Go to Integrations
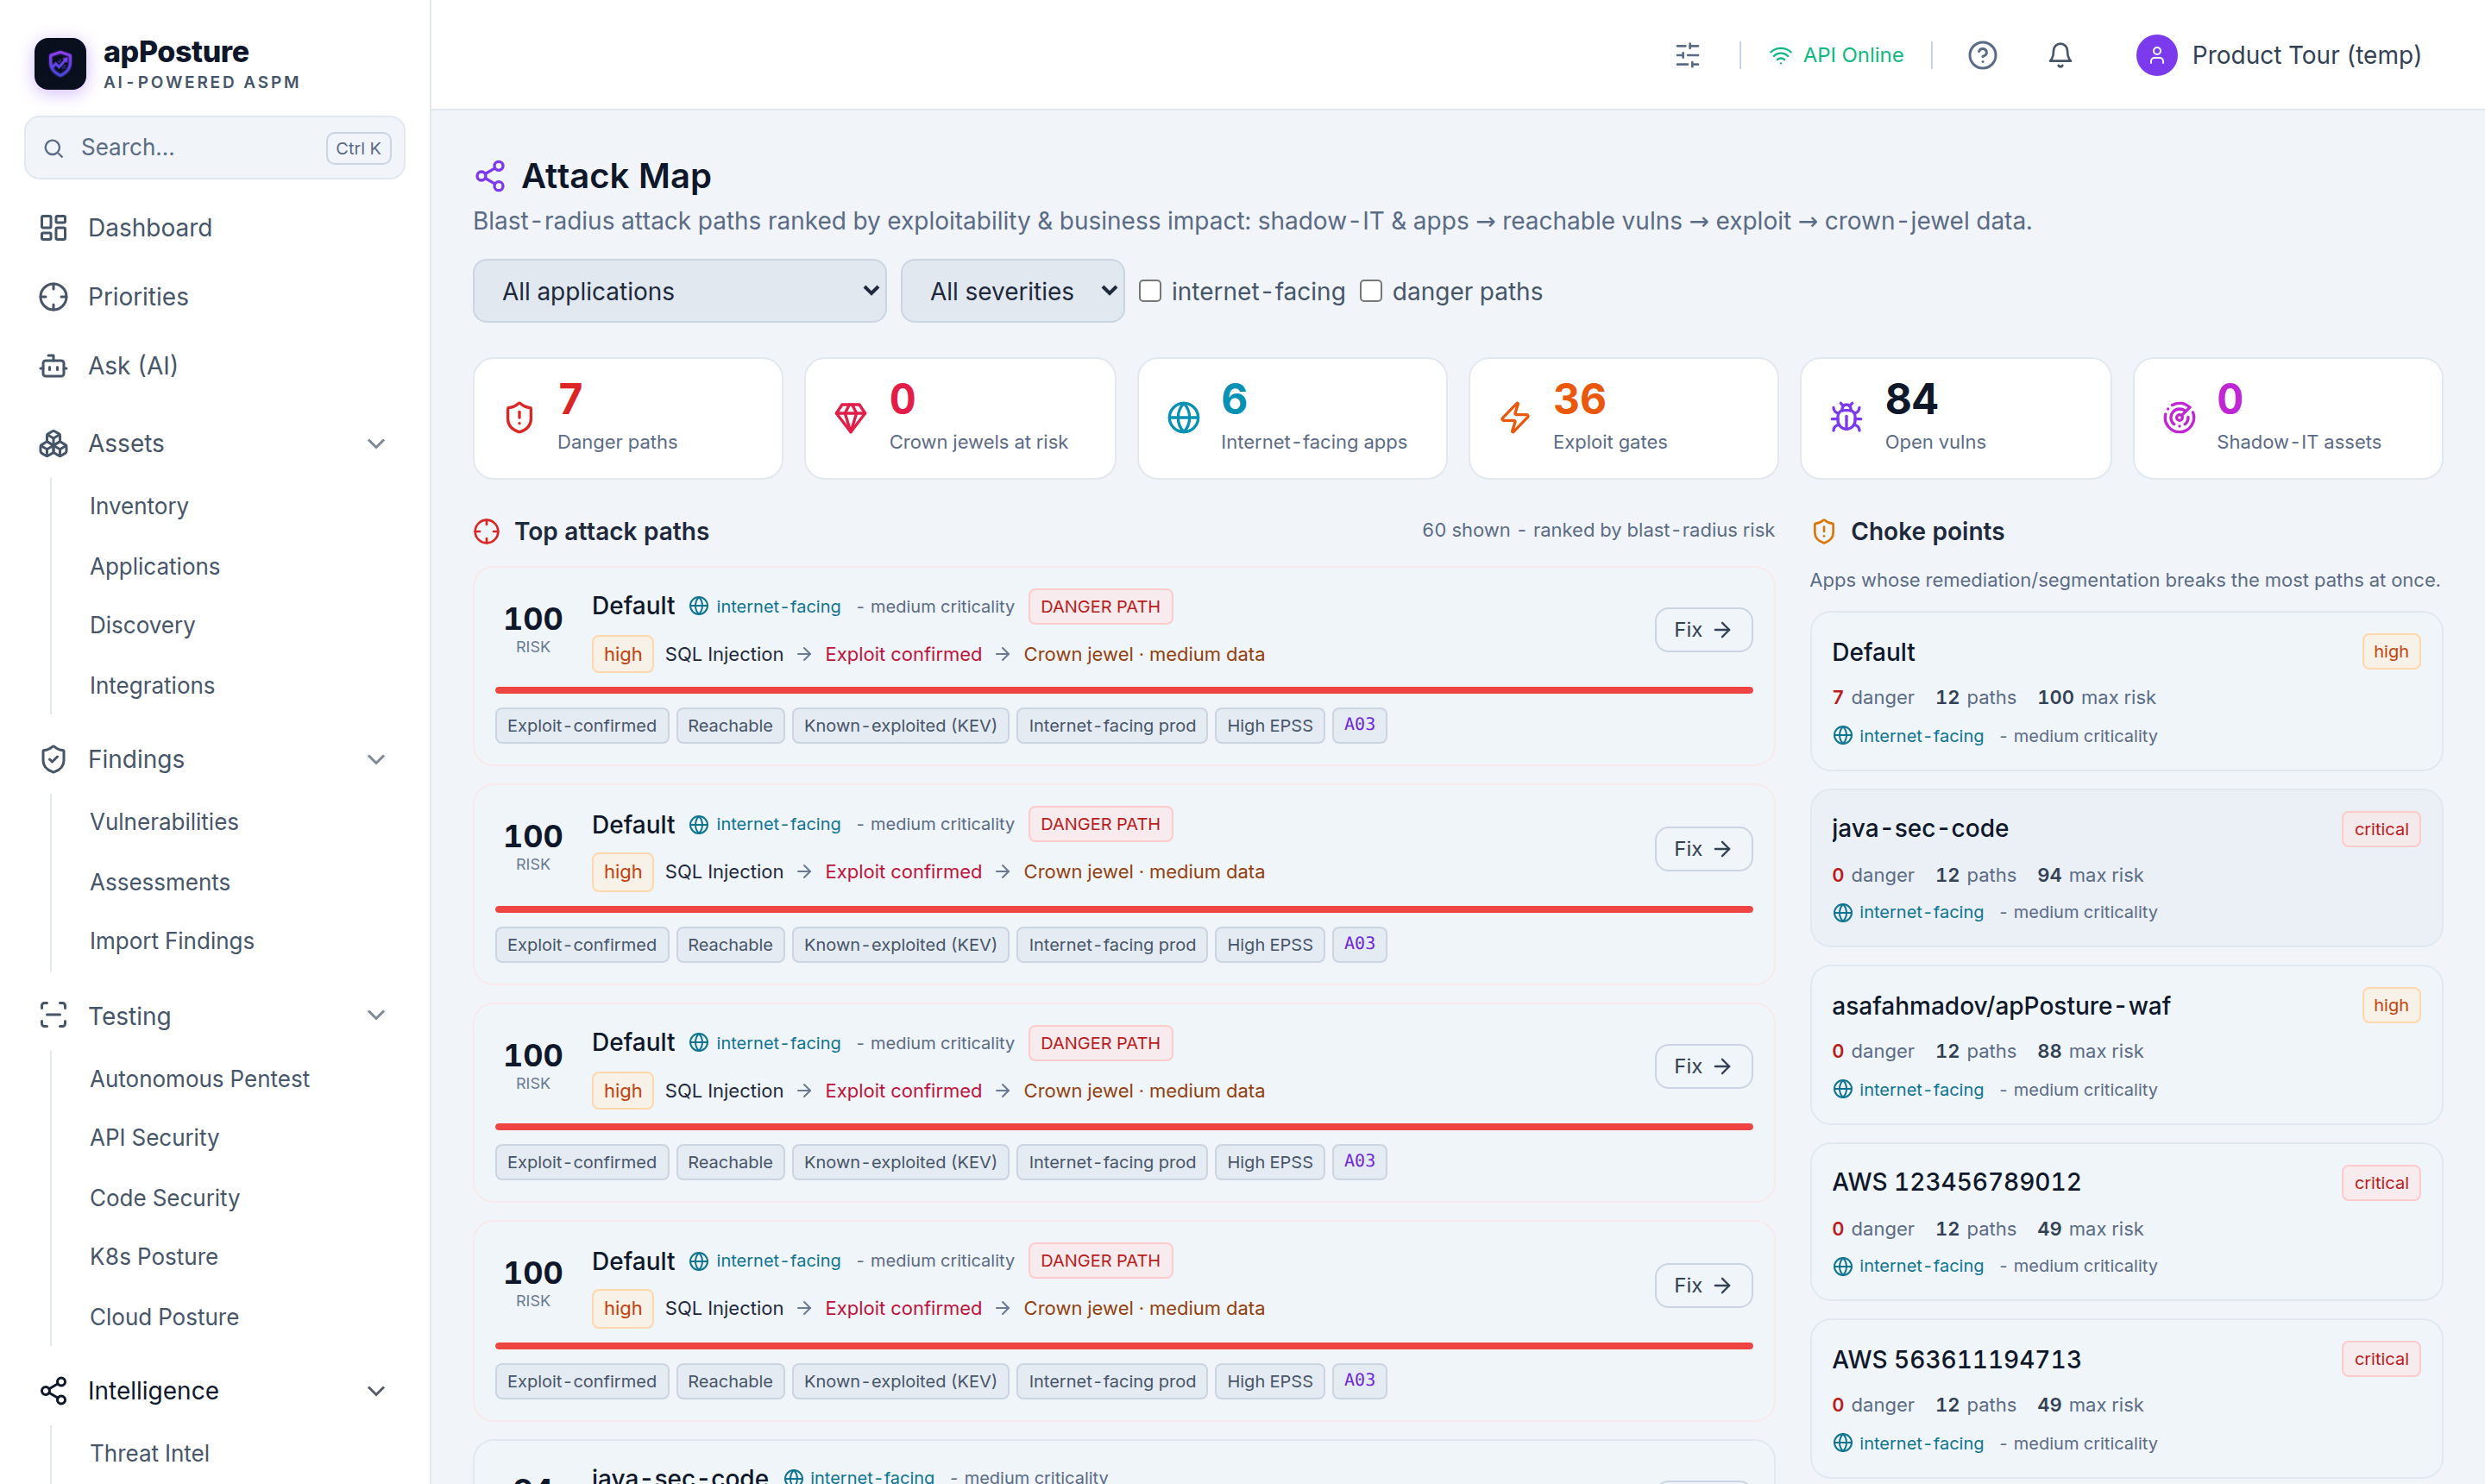Viewport: 2485px width, 1484px height. 152,686
